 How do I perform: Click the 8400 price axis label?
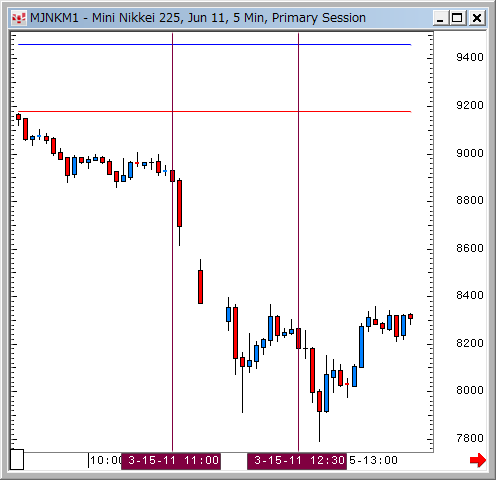(x=470, y=295)
